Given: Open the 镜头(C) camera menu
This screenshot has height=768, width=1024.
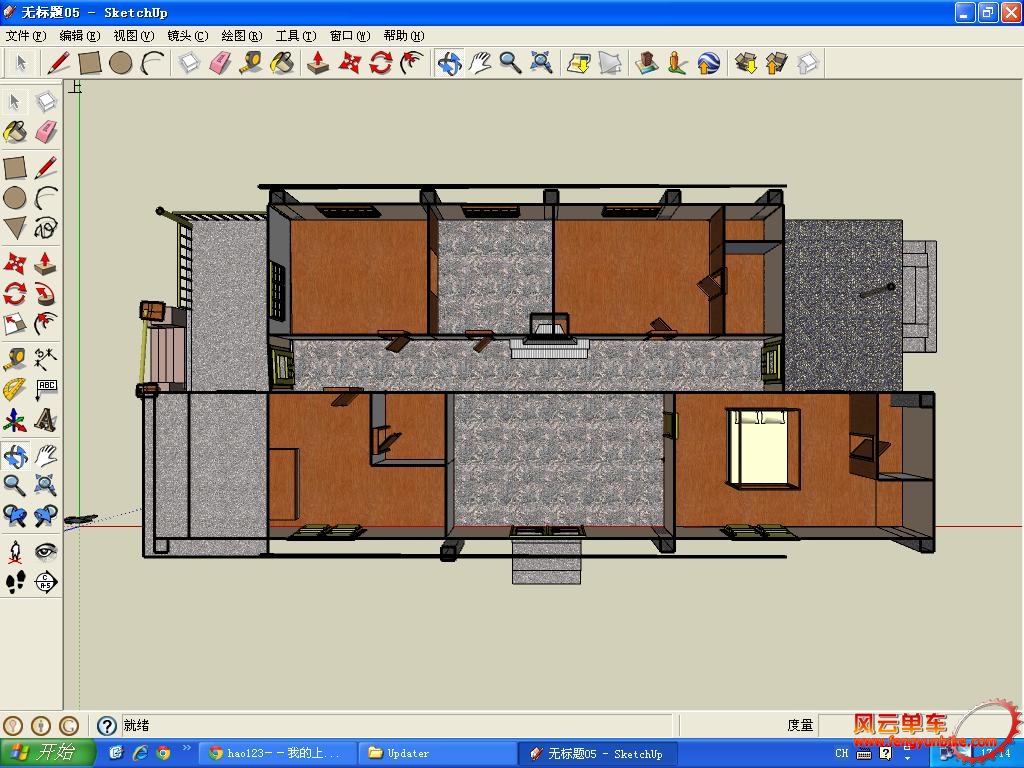Looking at the screenshot, I should click(x=187, y=36).
